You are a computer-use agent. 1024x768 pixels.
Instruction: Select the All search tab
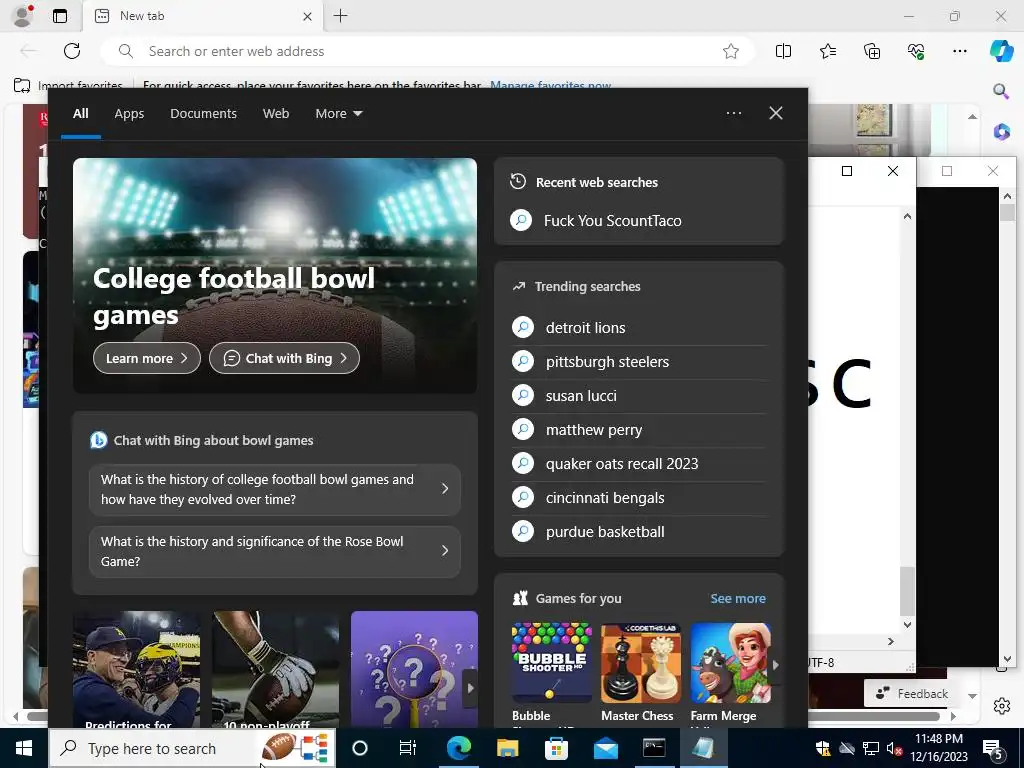tap(80, 113)
